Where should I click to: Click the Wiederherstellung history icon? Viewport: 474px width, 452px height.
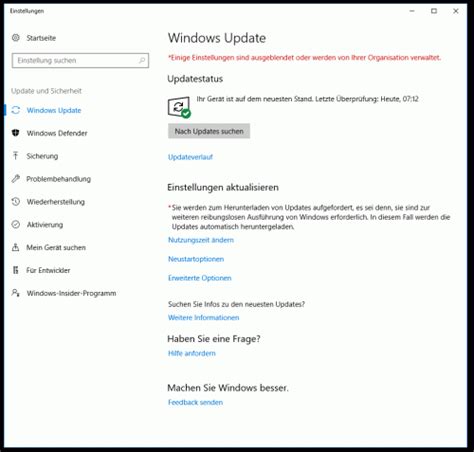click(16, 202)
